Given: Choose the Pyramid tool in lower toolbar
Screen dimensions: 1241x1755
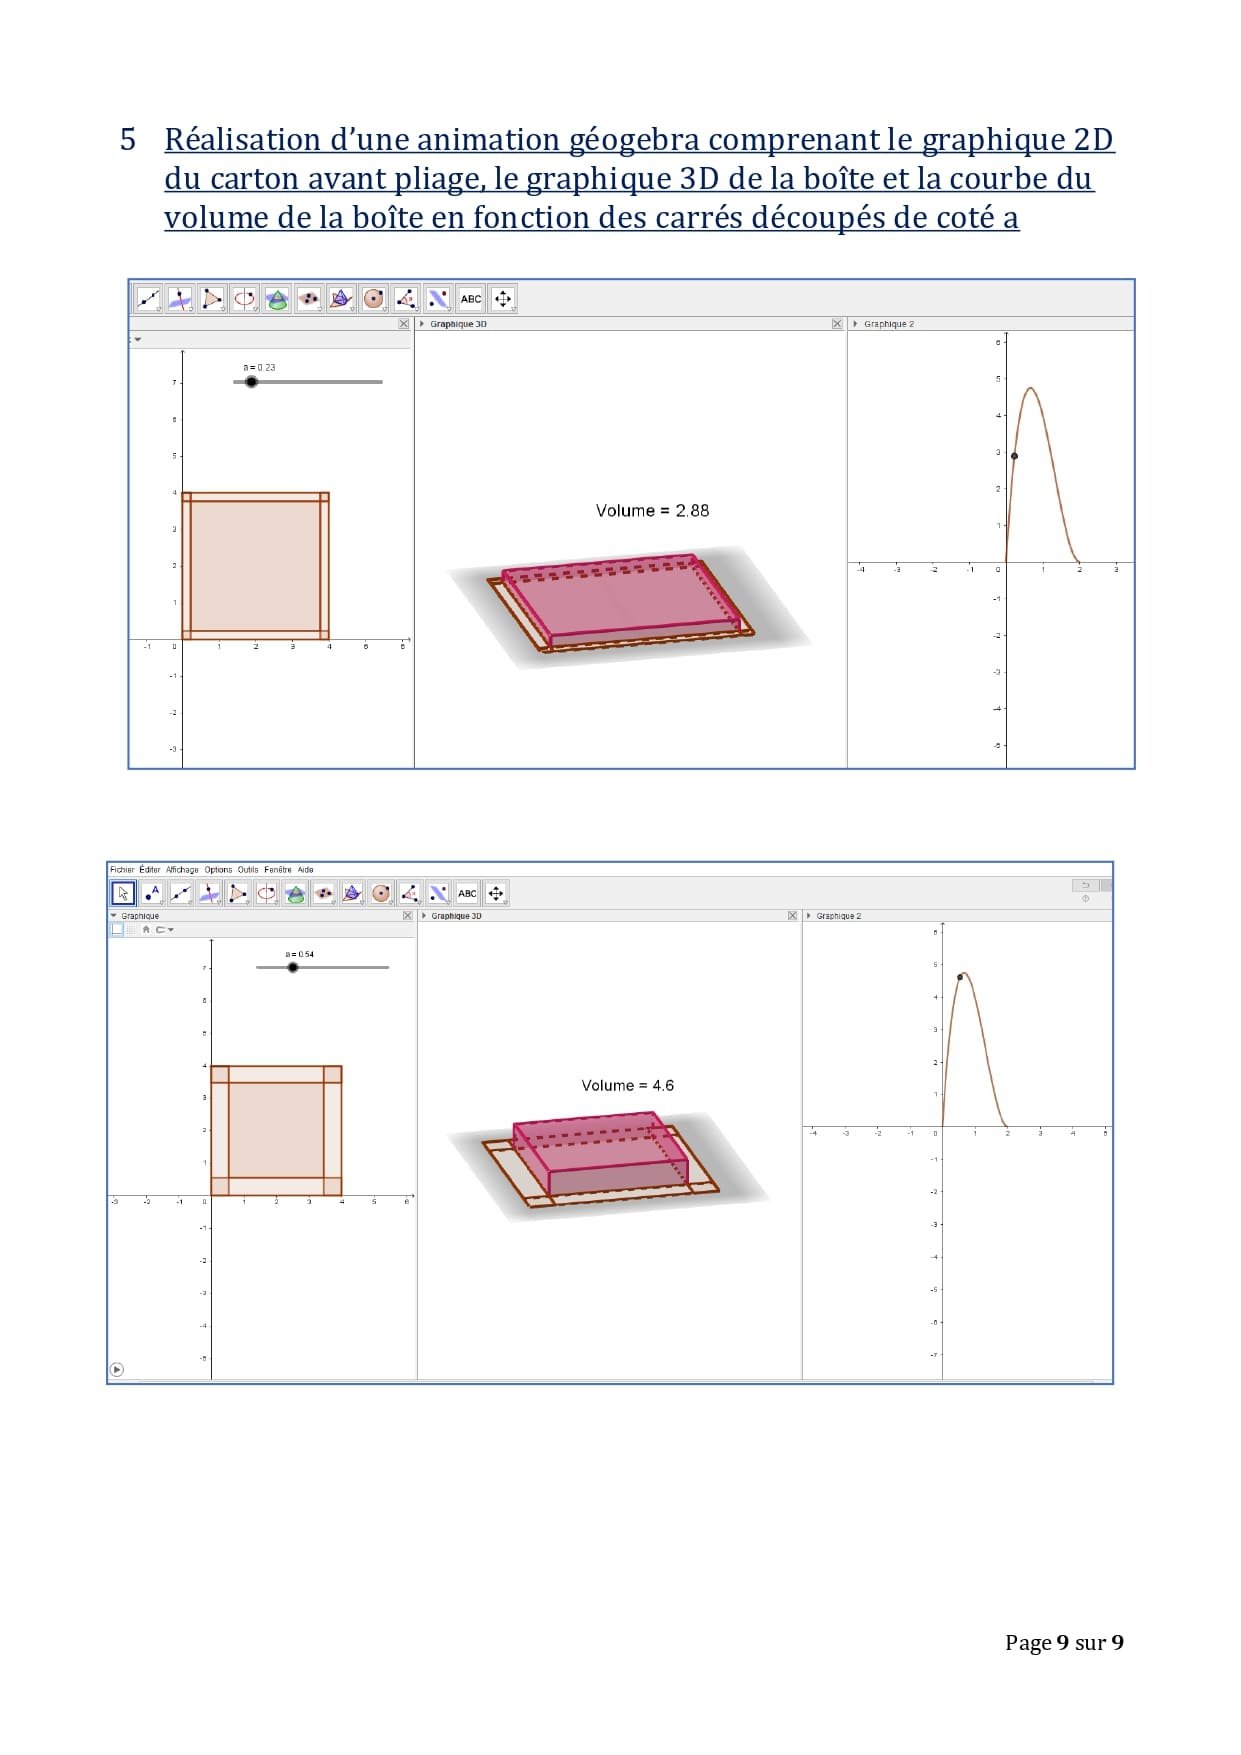Looking at the screenshot, I should click(x=352, y=893).
